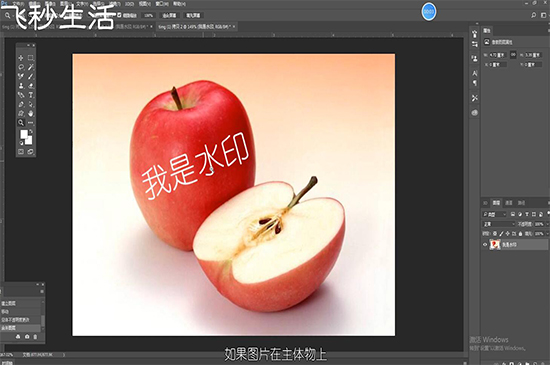Image resolution: width=550 pixels, height=365 pixels.
Task: Select the Clone Stamp tool
Action: coord(21,86)
